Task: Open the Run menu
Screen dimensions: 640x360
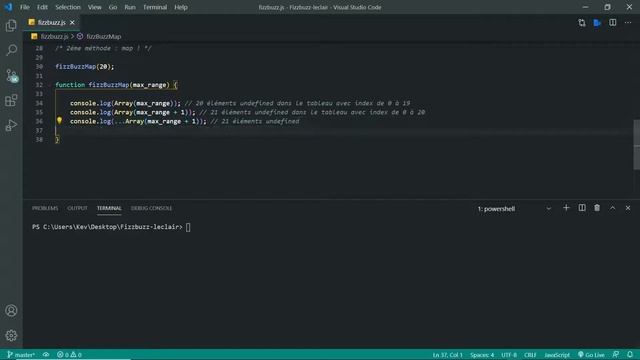Action: (x=130, y=7)
